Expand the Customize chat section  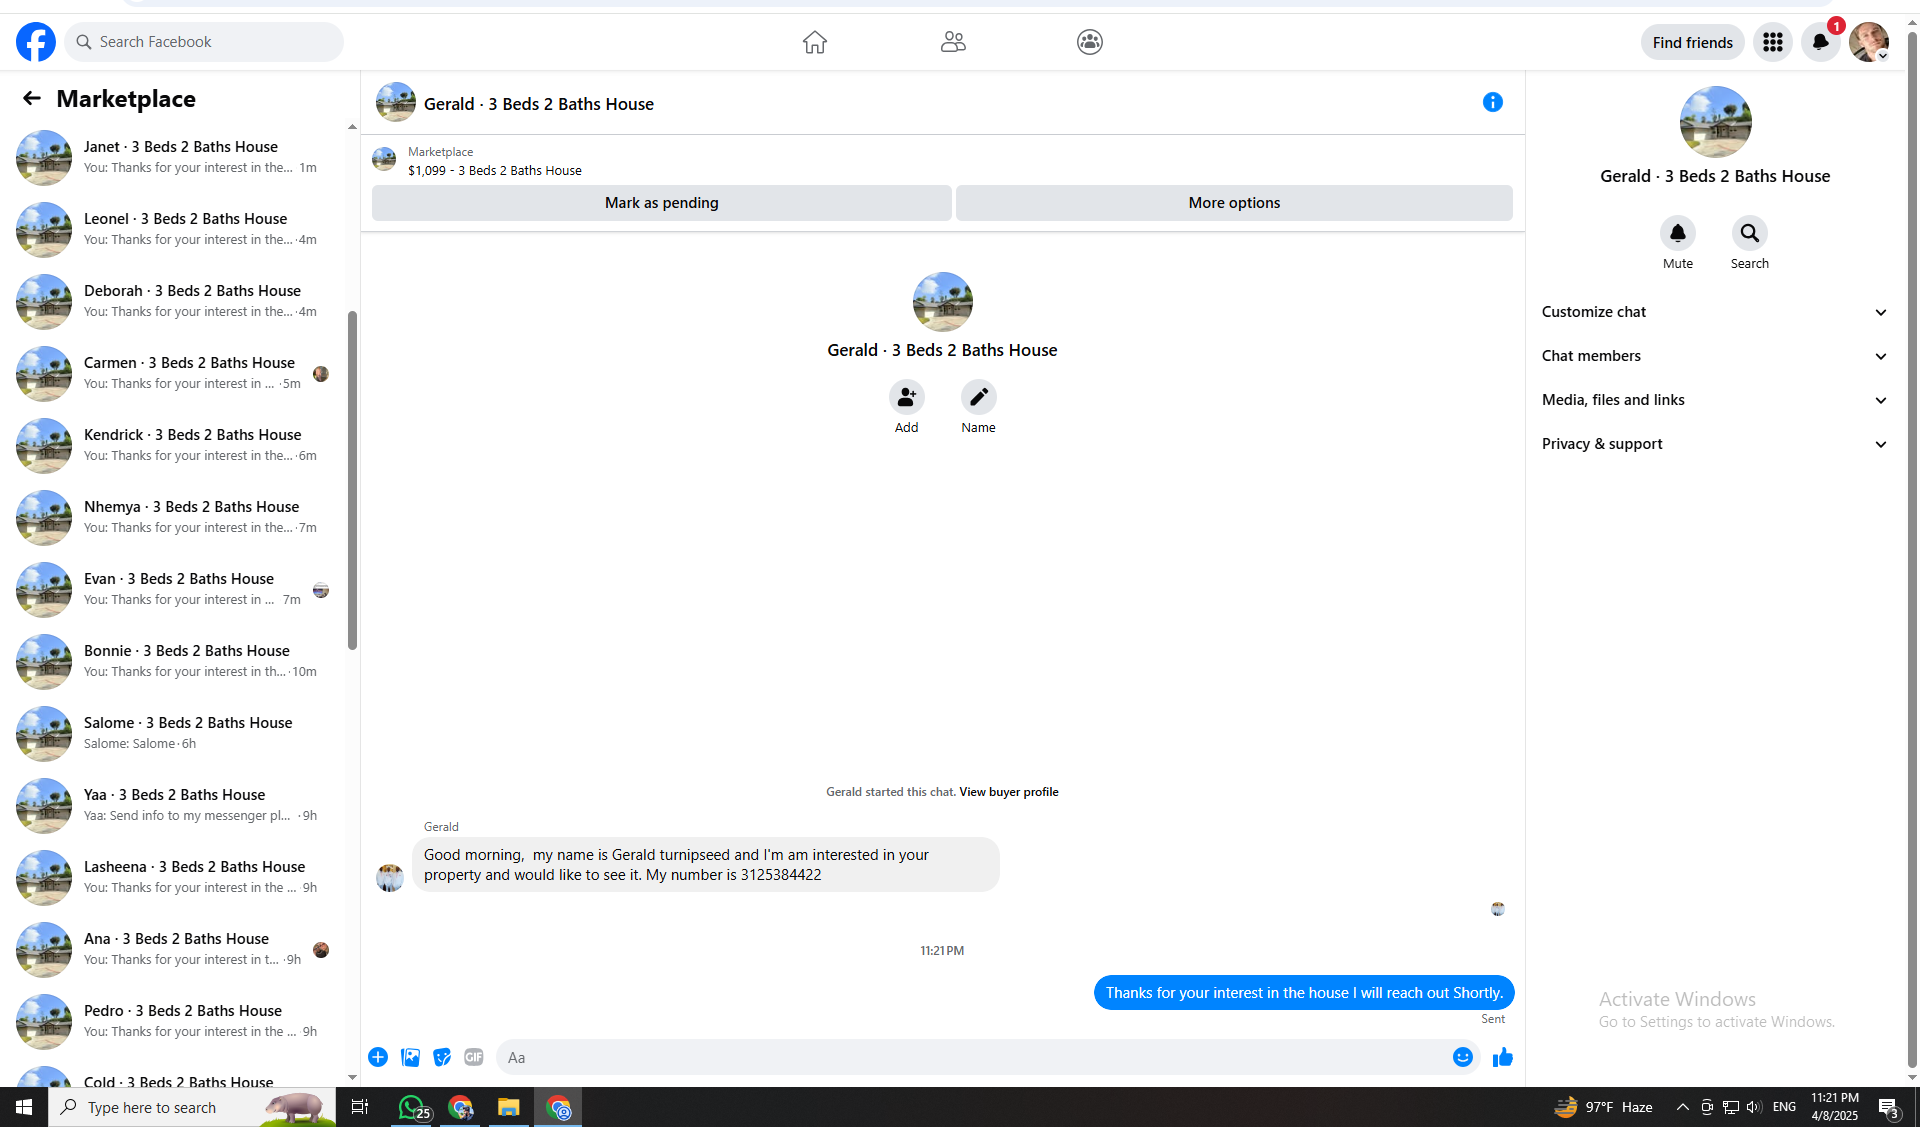[x=1714, y=312]
